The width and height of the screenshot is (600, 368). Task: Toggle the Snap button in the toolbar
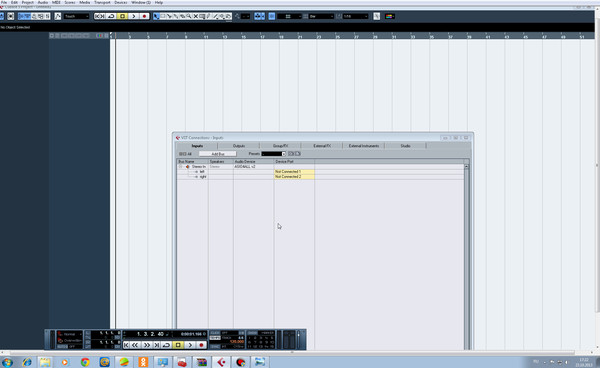259,16
